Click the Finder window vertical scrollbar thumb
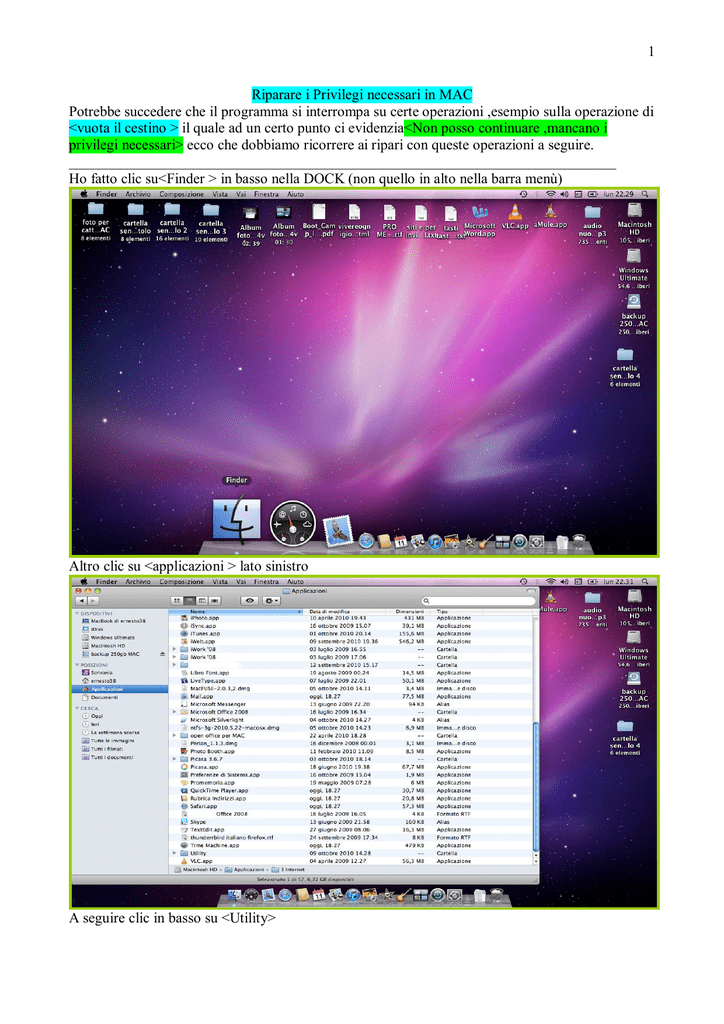The image size is (724, 1024). click(536, 787)
